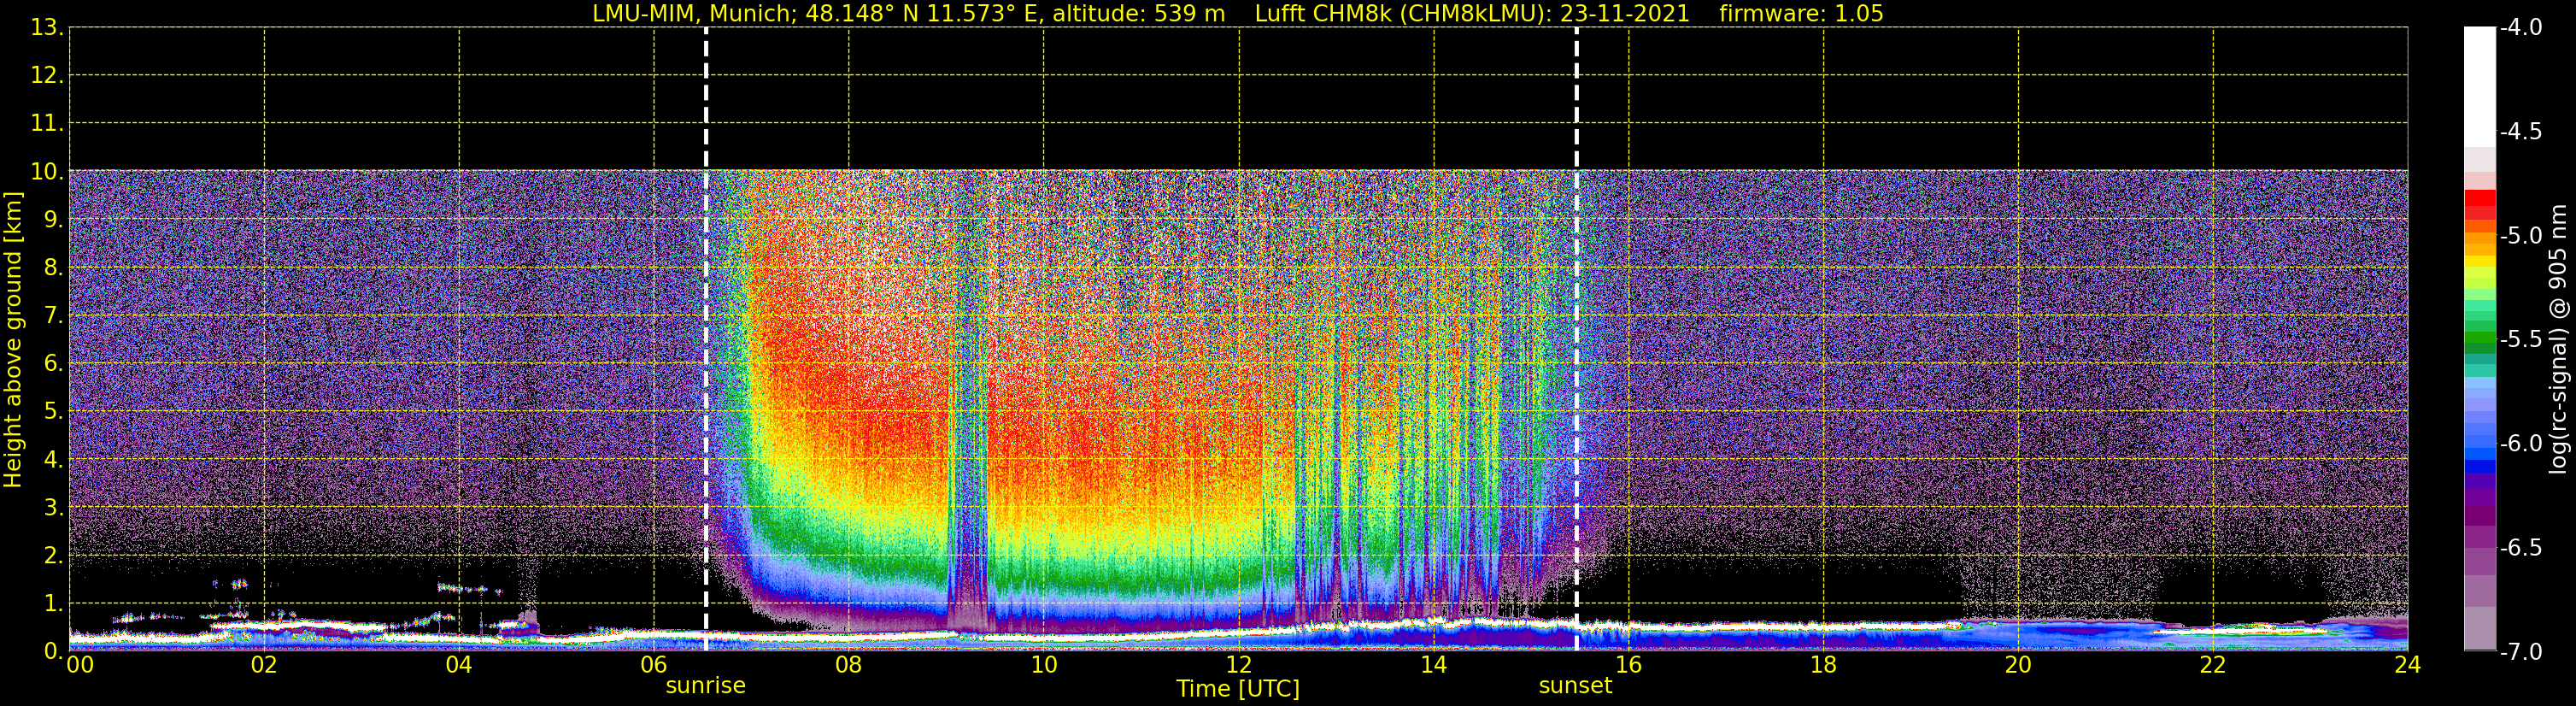Click the 'Time [UTC]' axis label
This screenshot has width=2576, height=706.
click(x=1238, y=689)
